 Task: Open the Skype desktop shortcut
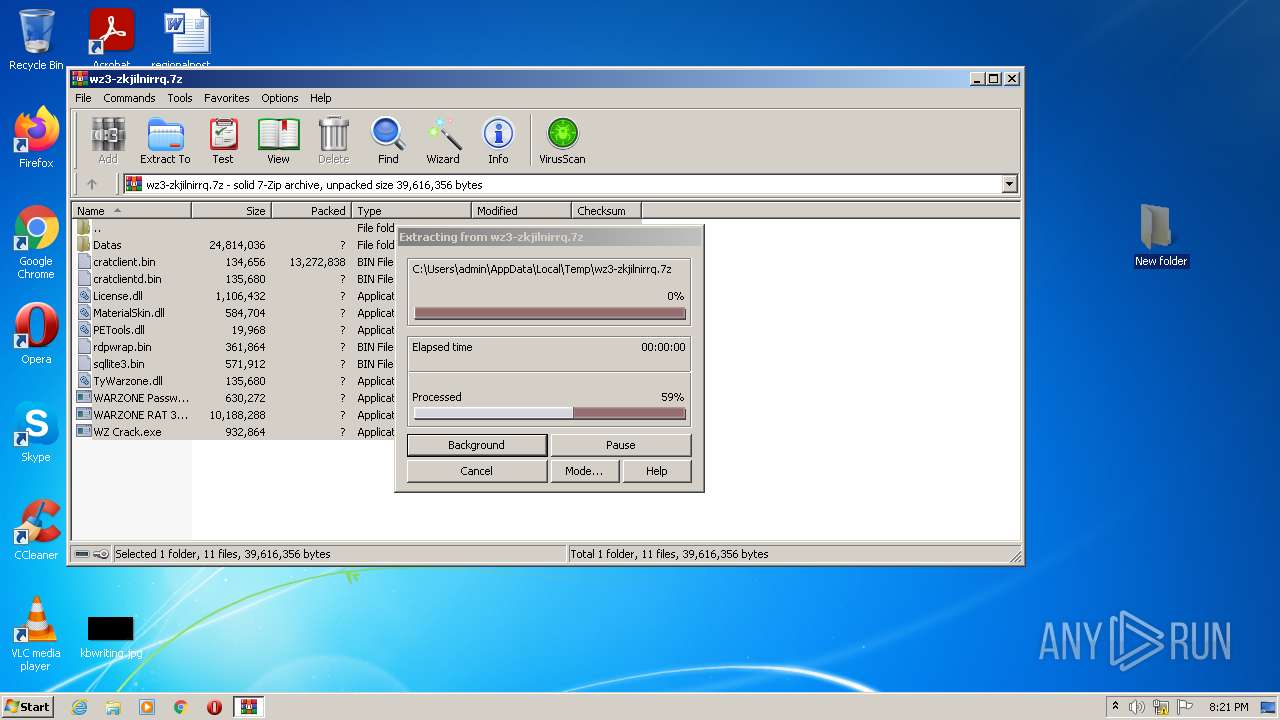(x=36, y=432)
